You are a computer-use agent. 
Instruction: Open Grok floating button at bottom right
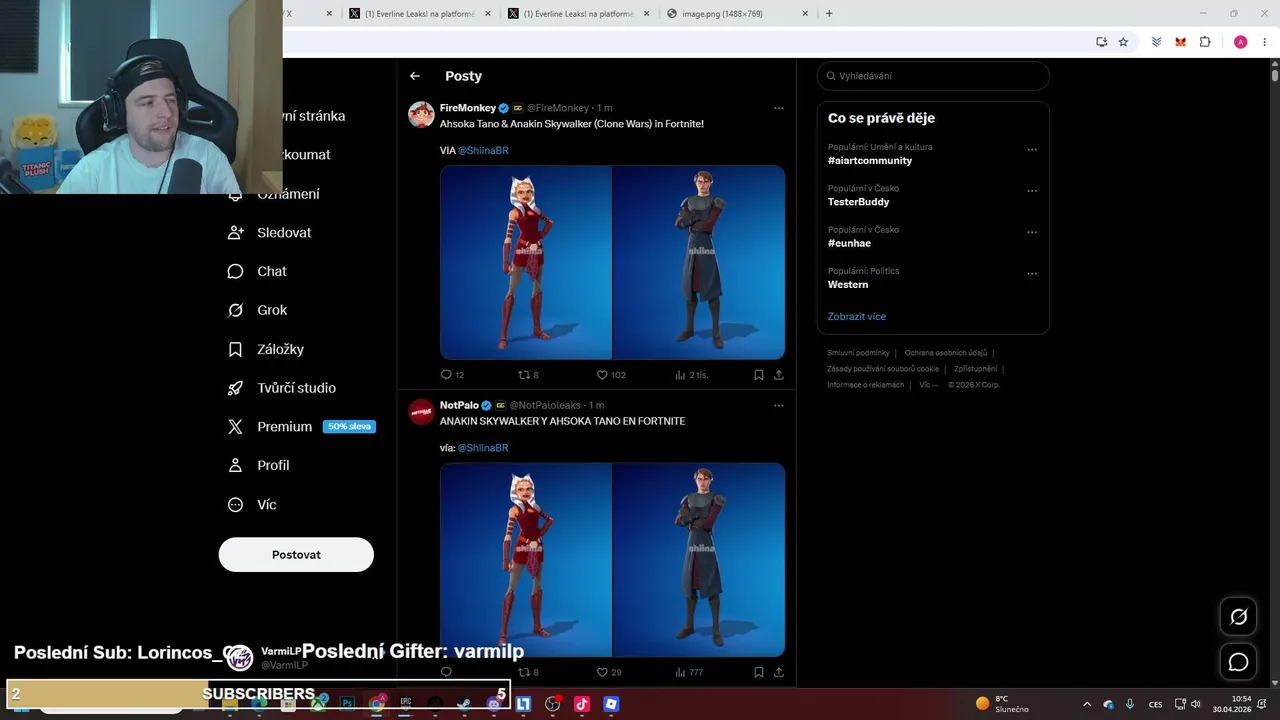click(x=1238, y=617)
